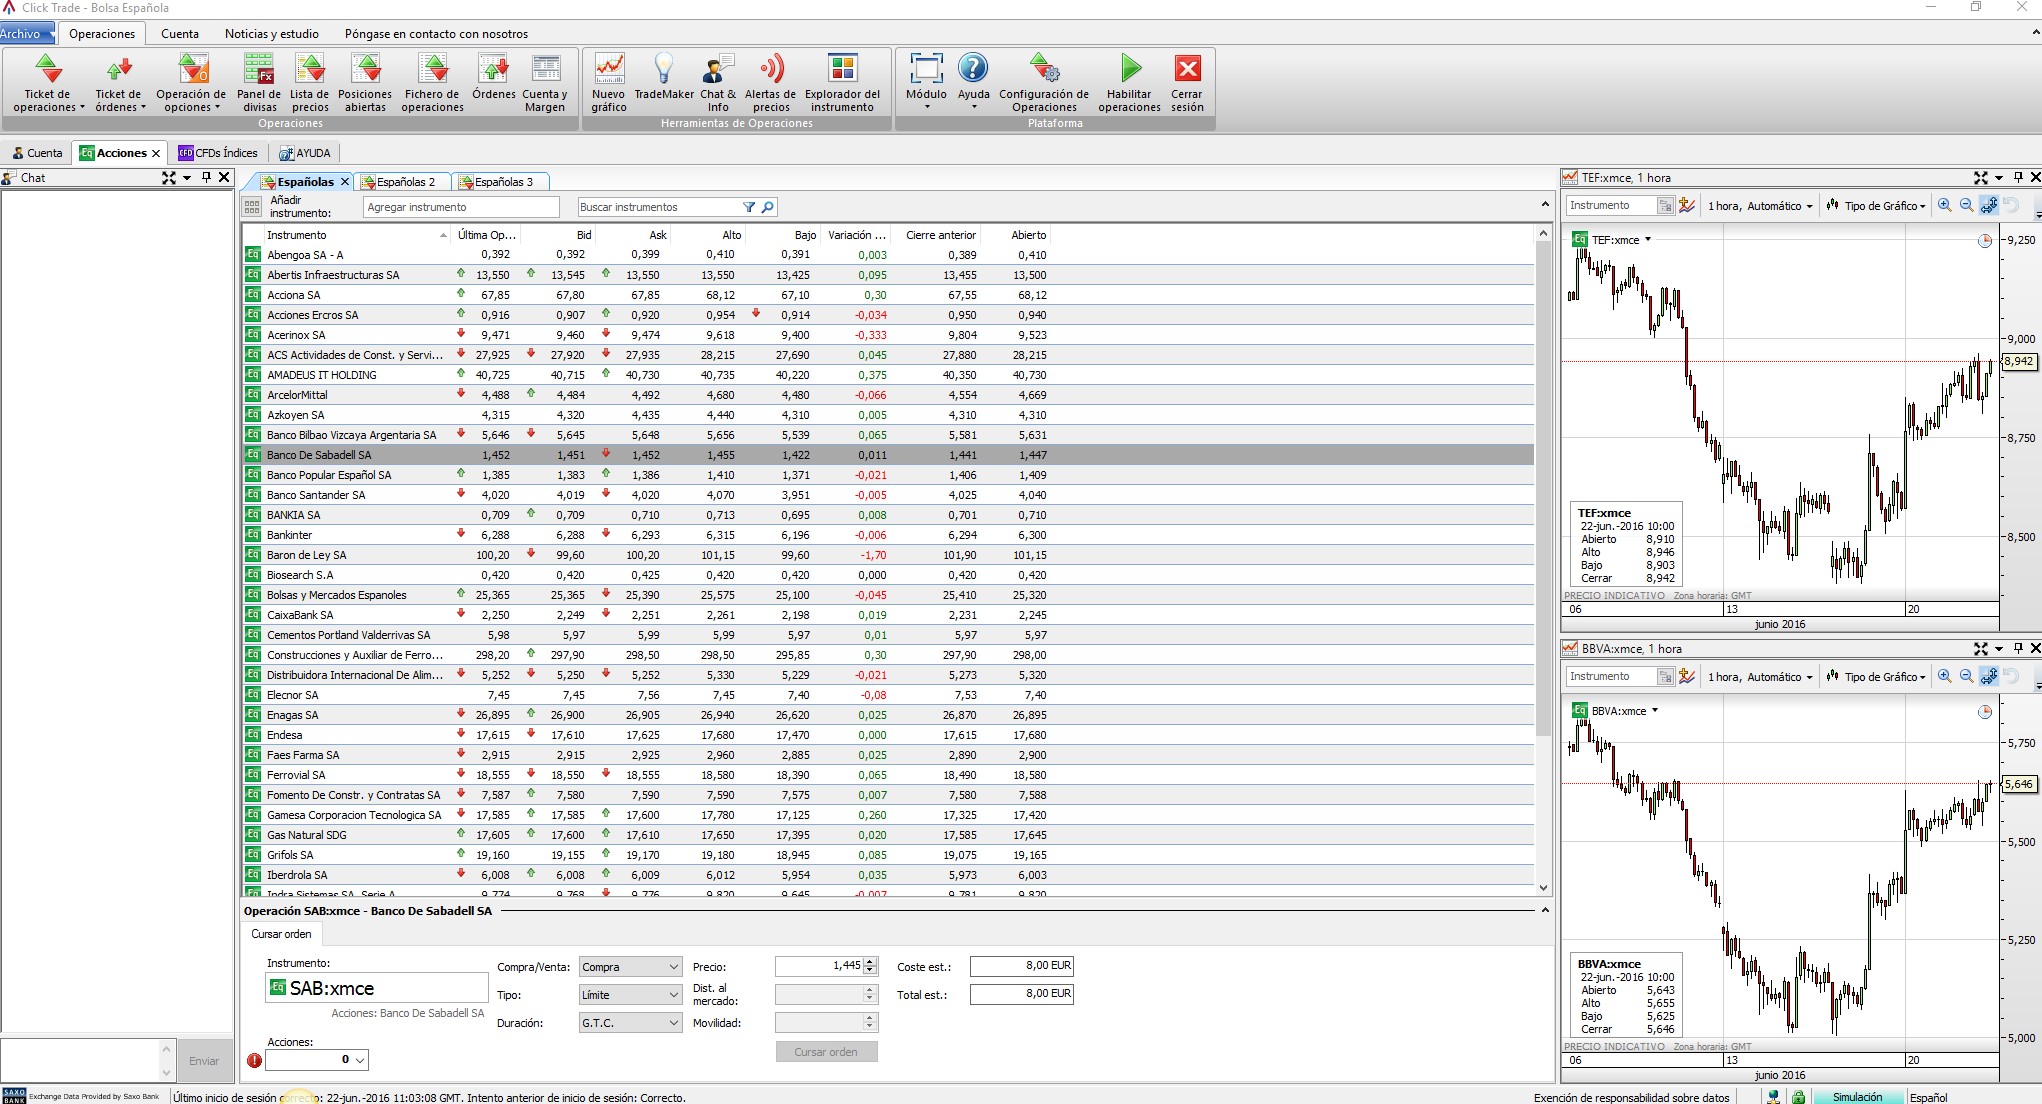
Task: Zoom in on the TEF:xmce chart
Action: coord(1945,205)
